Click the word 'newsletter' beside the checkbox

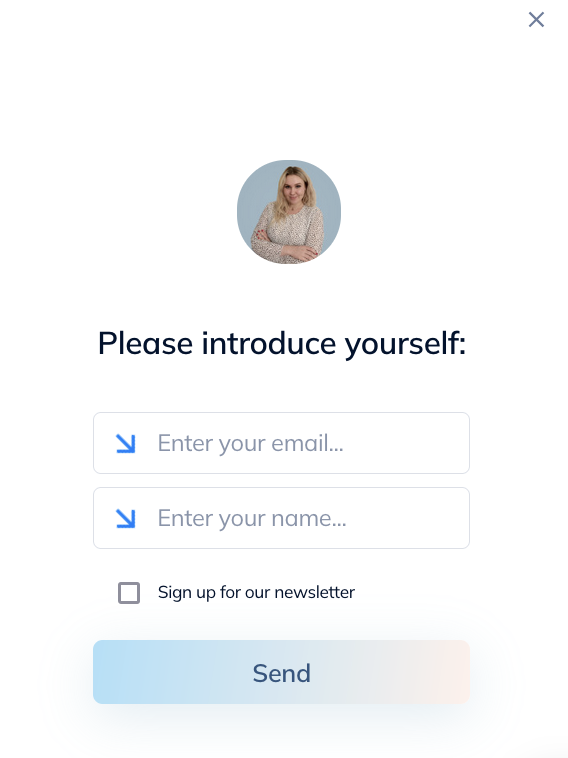pyautogui.click(x=315, y=592)
